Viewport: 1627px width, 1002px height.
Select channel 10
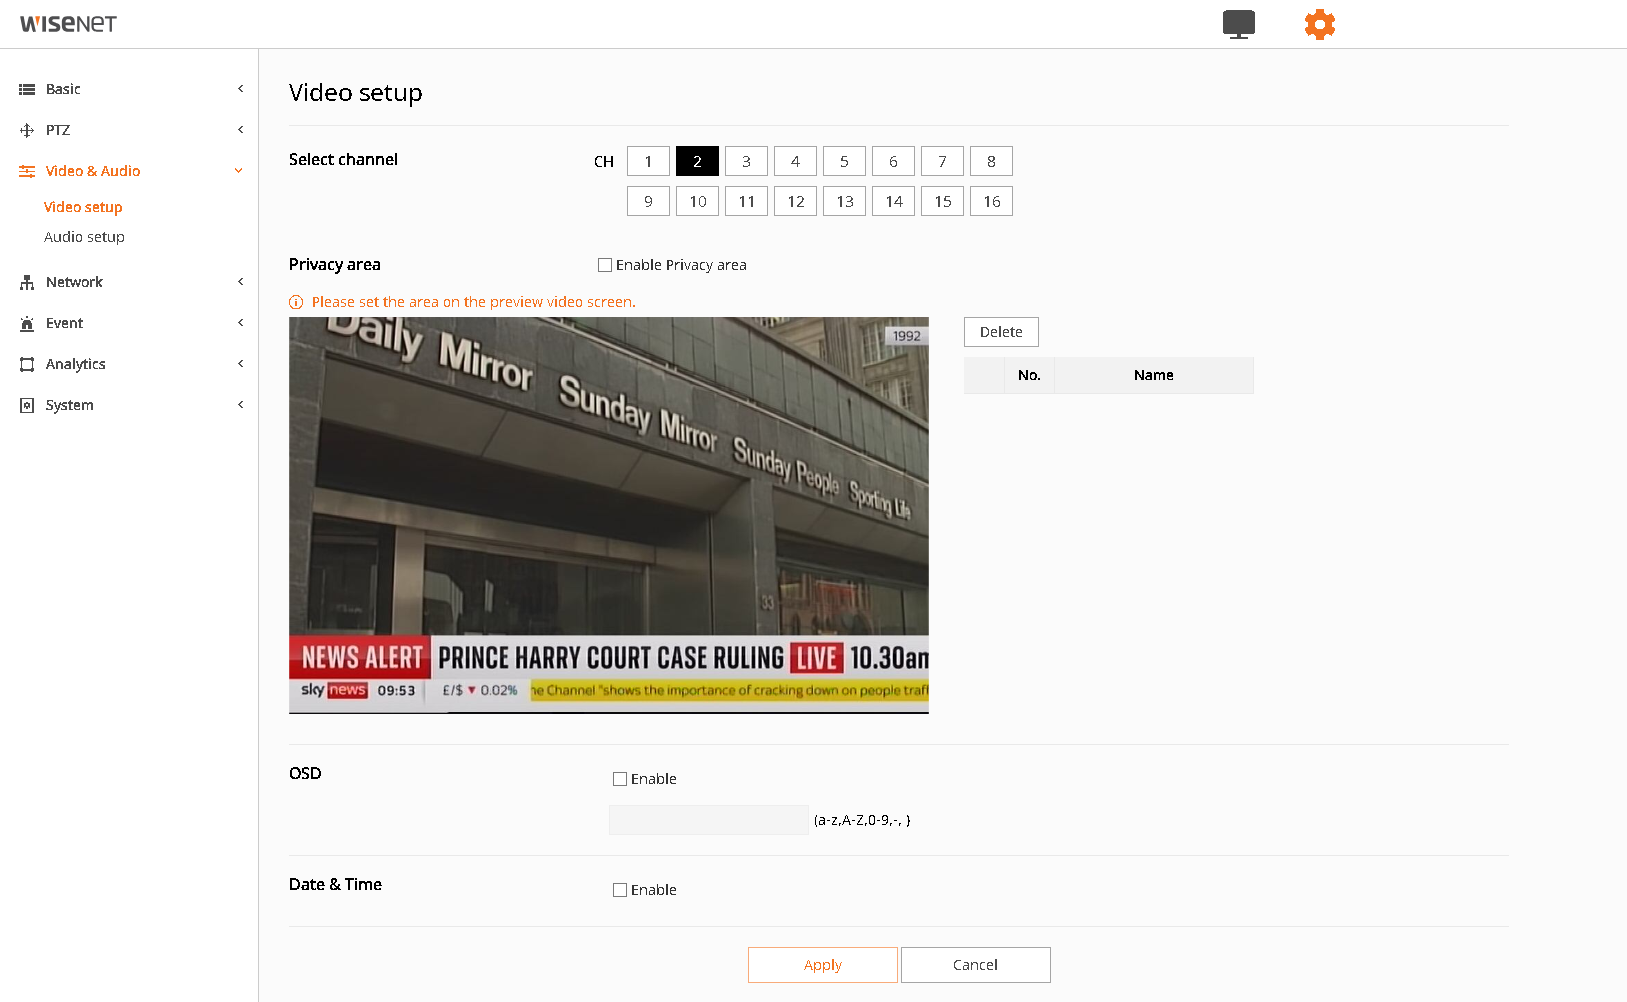(x=697, y=201)
